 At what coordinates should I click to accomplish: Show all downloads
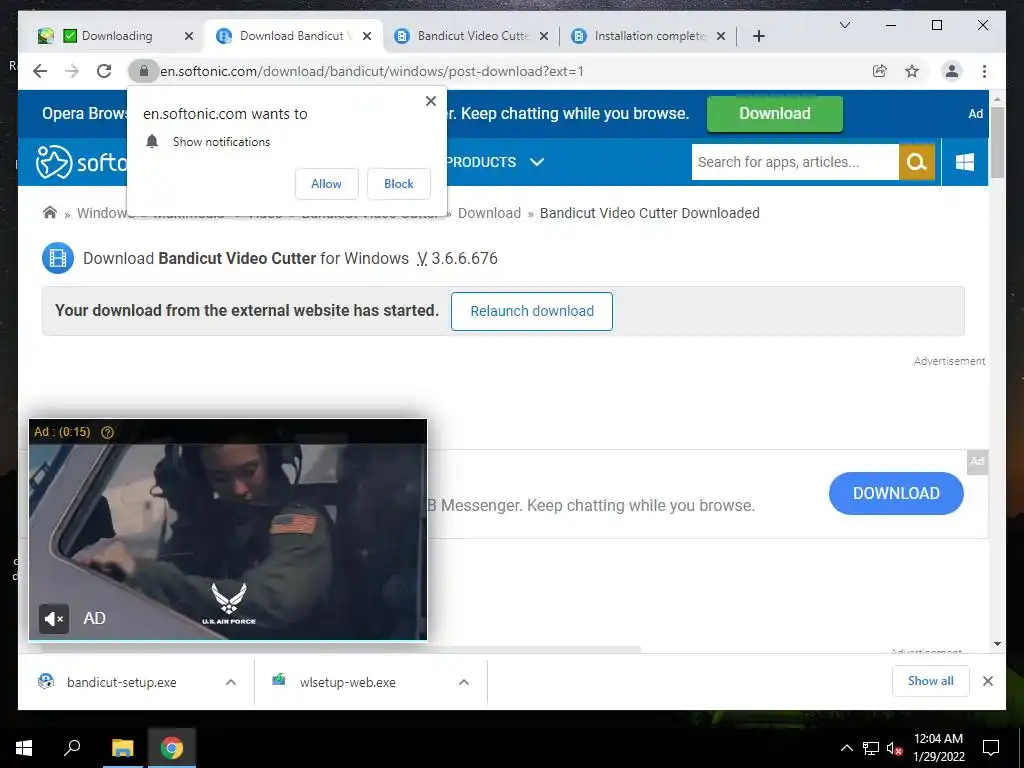click(931, 681)
